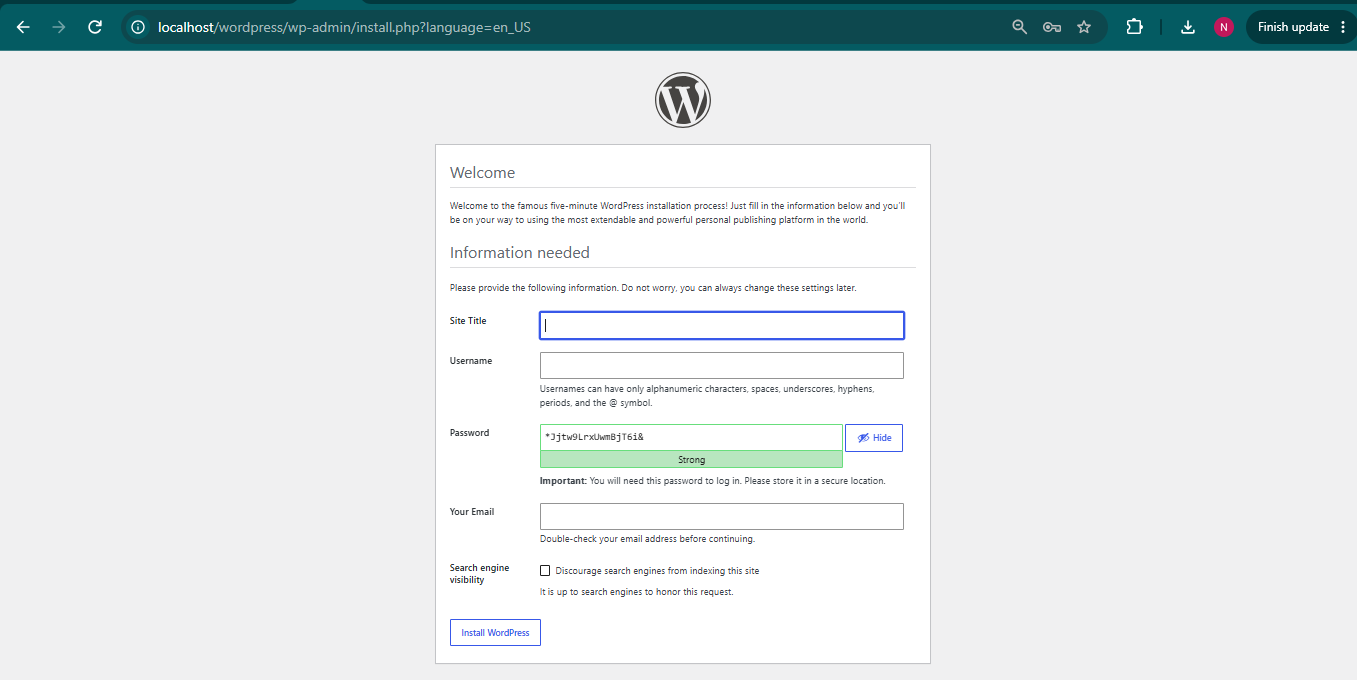Go back using the browser back arrow

(23, 27)
